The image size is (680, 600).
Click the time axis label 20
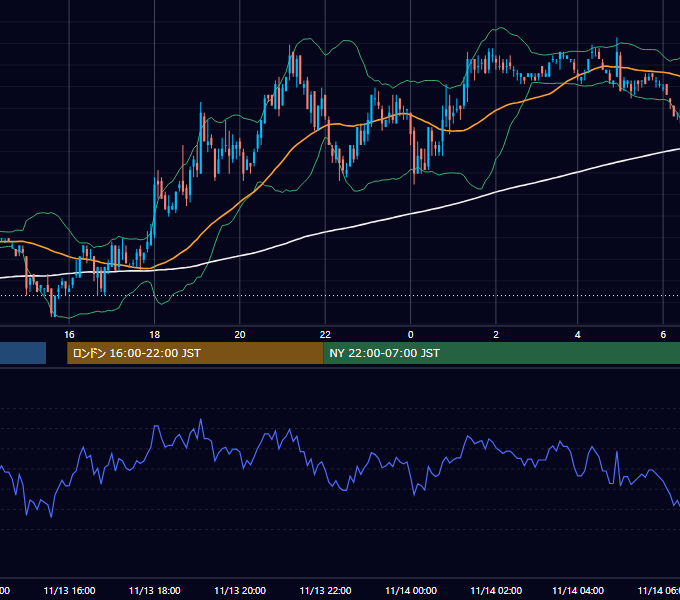click(240, 335)
